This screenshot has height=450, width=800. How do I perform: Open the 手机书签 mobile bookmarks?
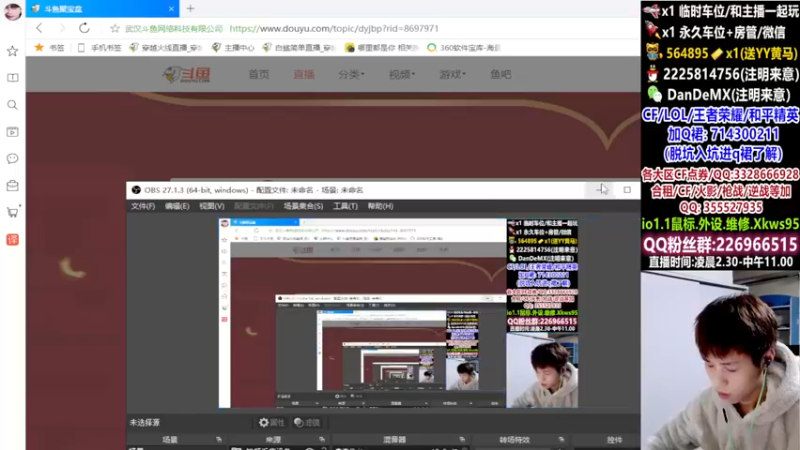(99, 47)
